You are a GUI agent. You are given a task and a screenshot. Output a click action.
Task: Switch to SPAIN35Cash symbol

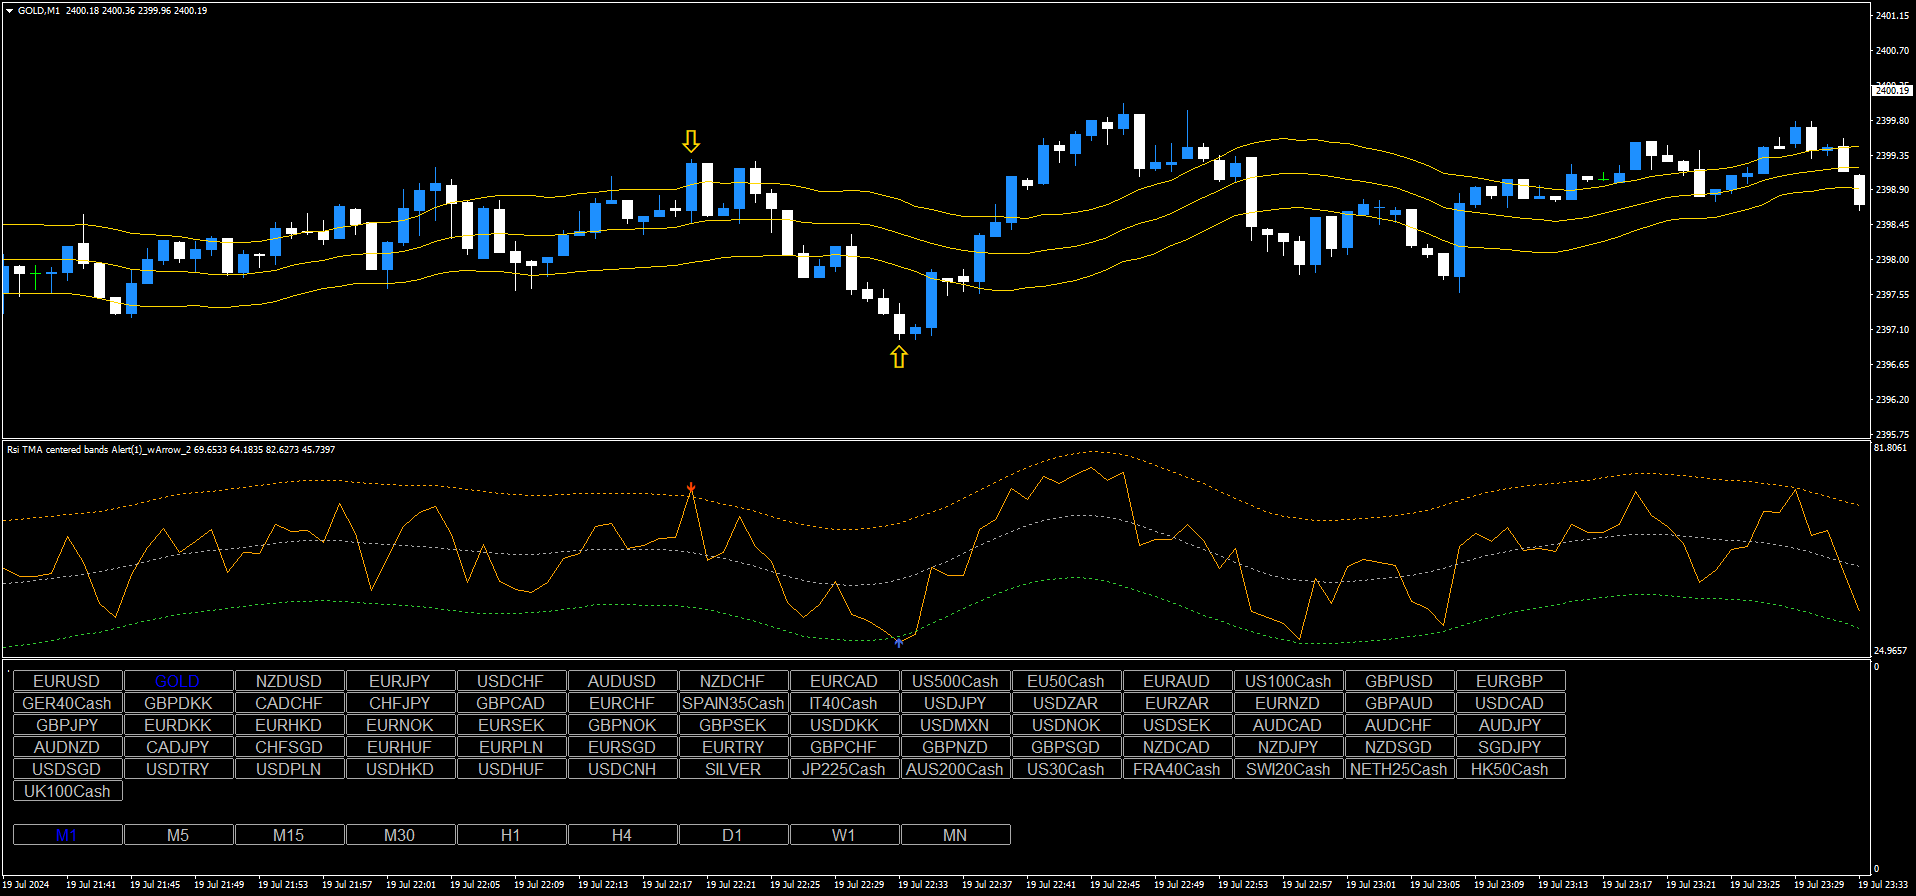click(x=733, y=703)
